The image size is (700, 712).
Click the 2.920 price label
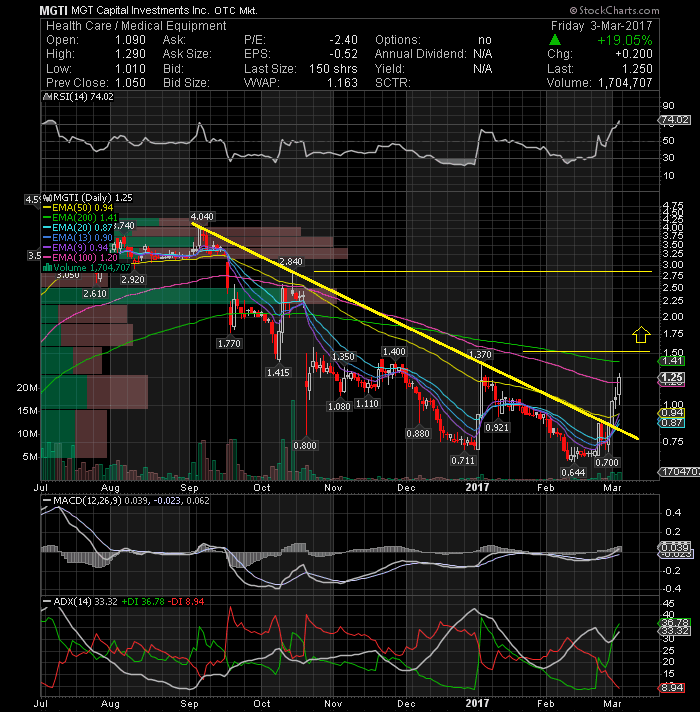(x=133, y=280)
